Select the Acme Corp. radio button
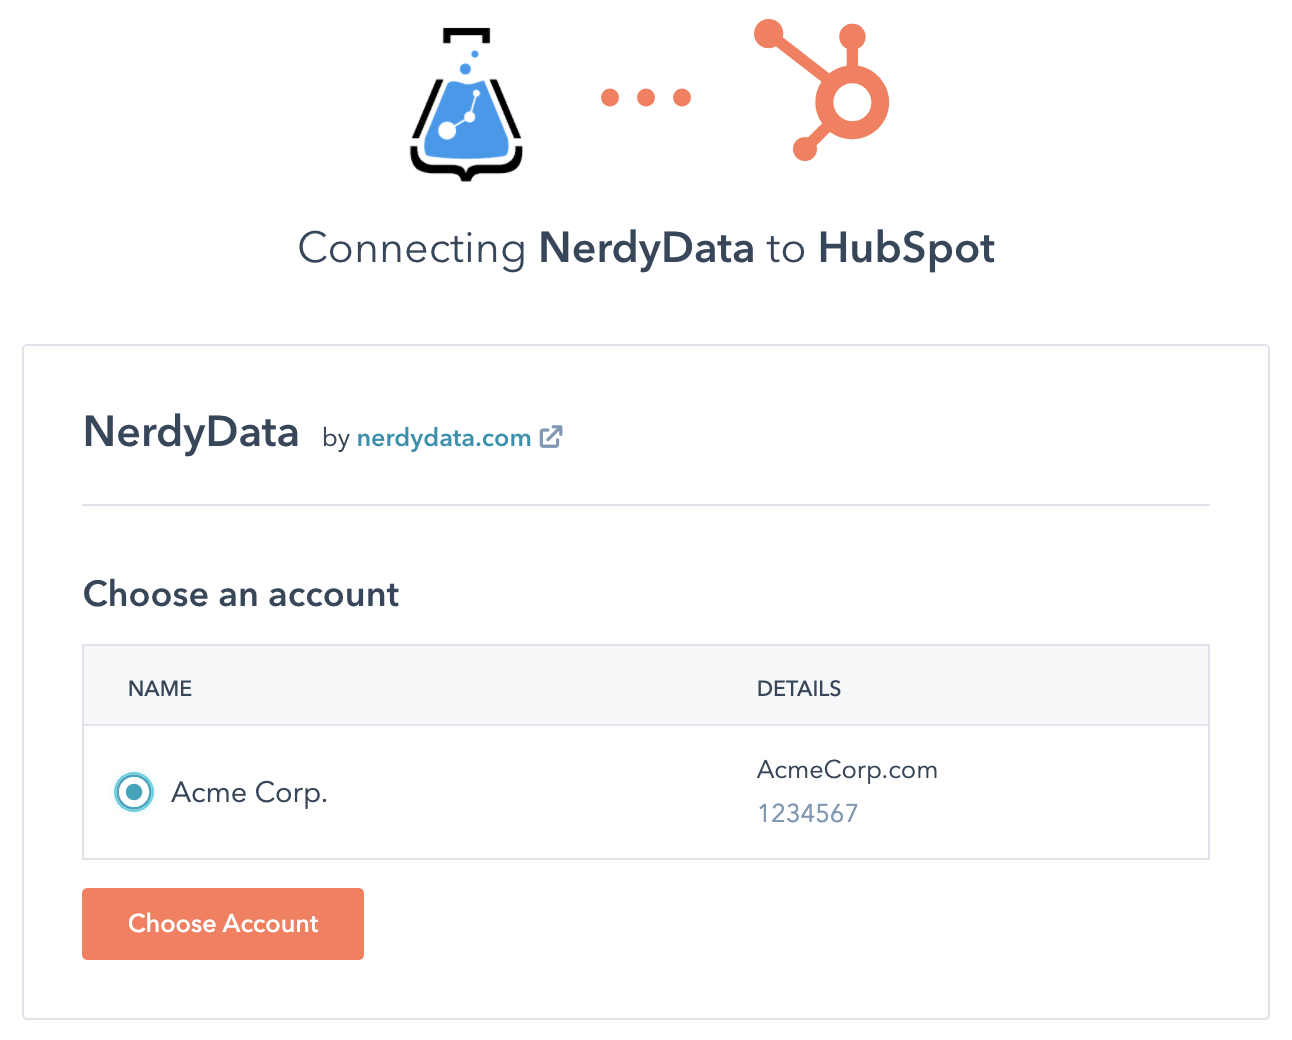The width and height of the screenshot is (1292, 1040). [x=134, y=792]
